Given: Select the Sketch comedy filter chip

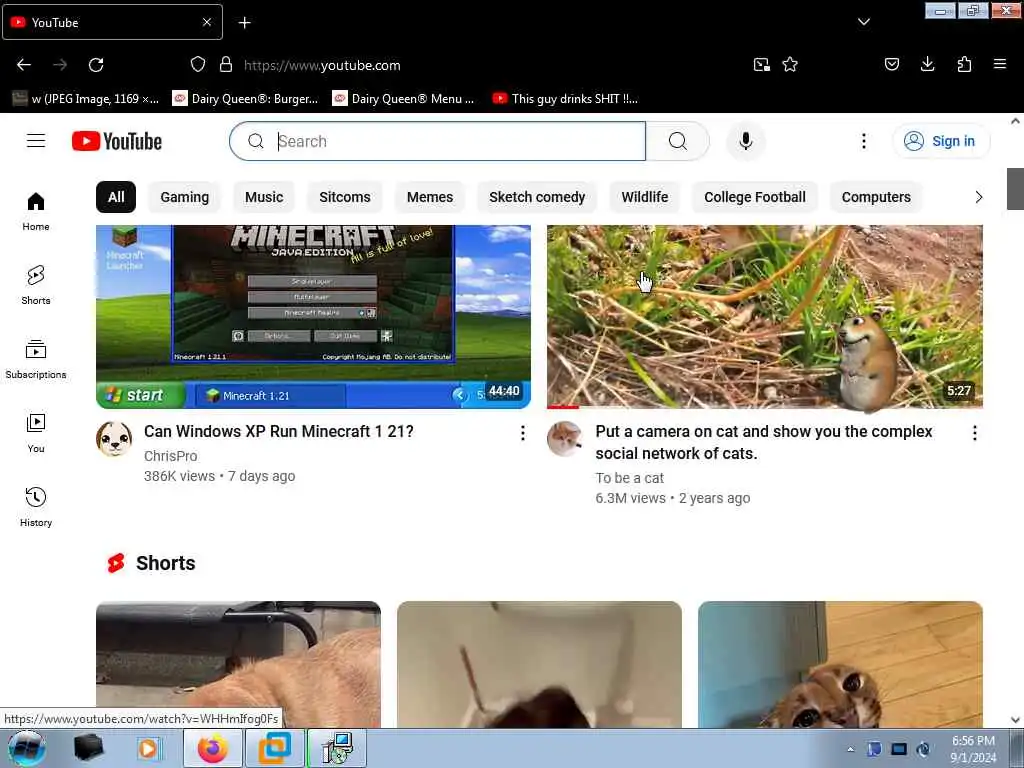Looking at the screenshot, I should [x=537, y=197].
